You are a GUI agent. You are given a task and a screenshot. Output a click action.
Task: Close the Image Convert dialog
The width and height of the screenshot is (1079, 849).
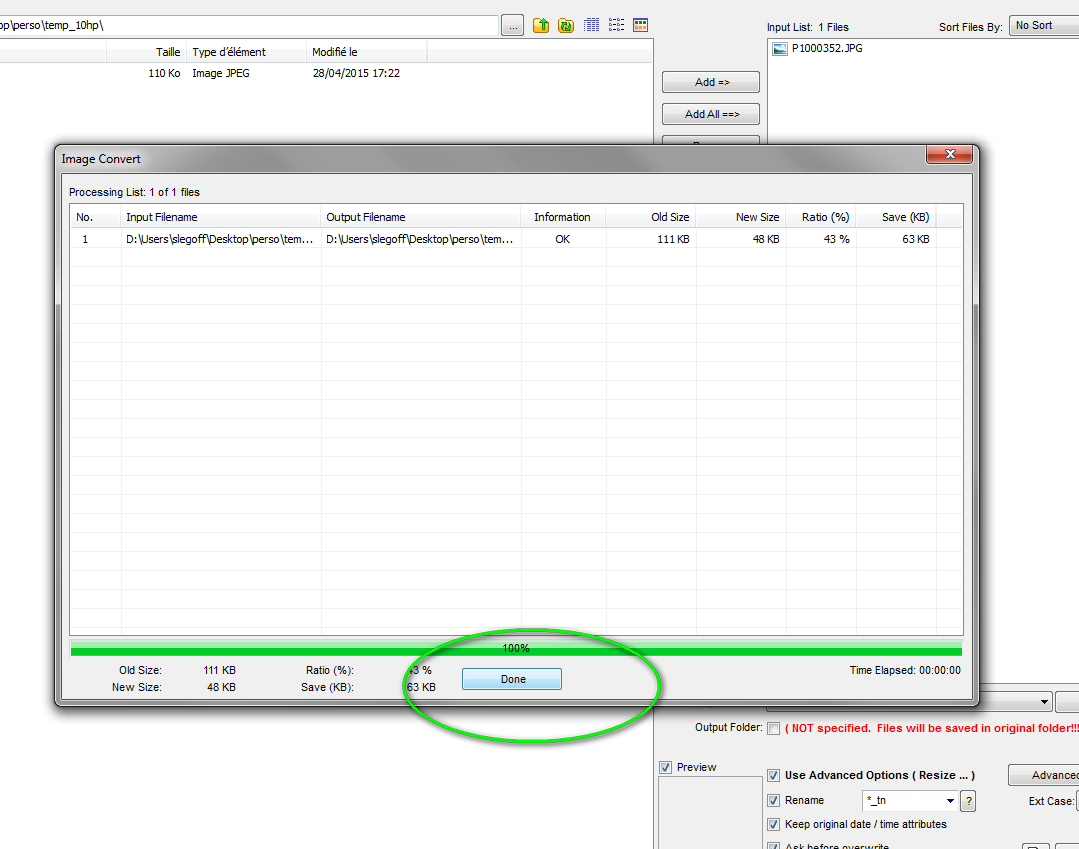pos(948,156)
